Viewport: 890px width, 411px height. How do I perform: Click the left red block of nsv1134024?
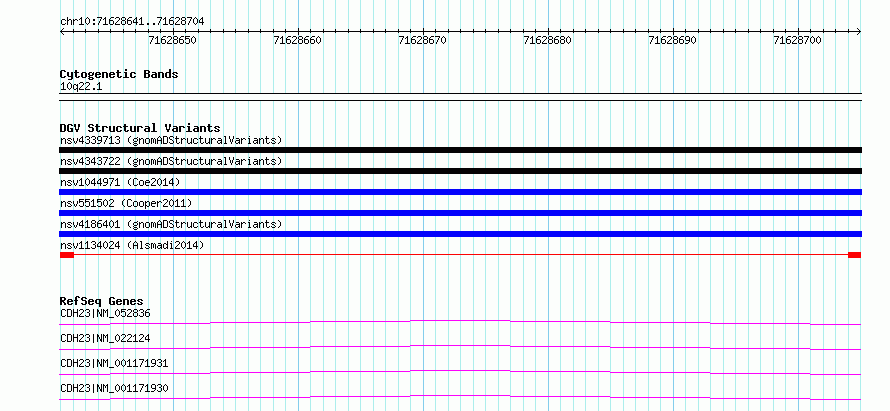pos(67,255)
